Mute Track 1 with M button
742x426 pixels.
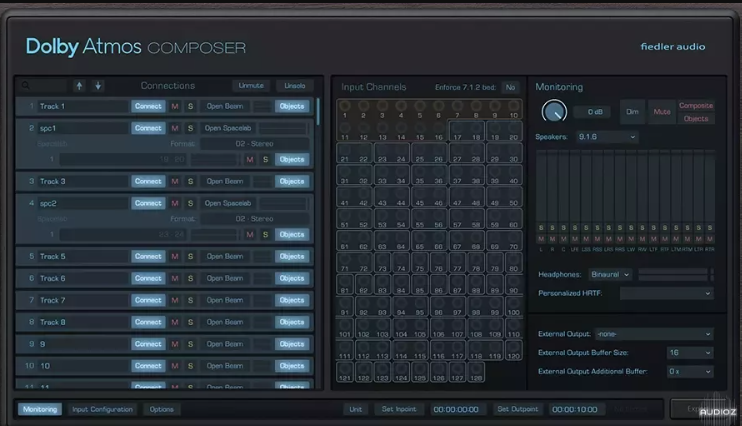175,106
